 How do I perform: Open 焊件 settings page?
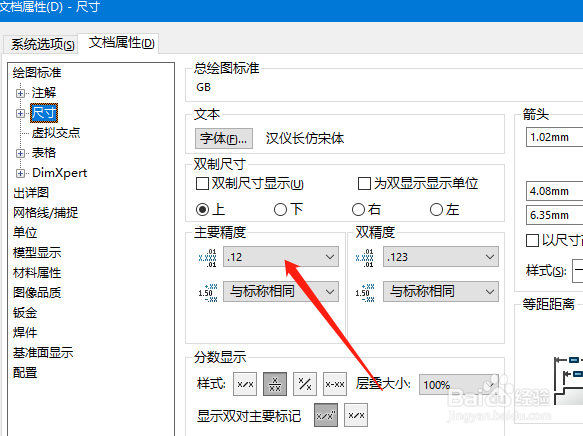click(25, 333)
